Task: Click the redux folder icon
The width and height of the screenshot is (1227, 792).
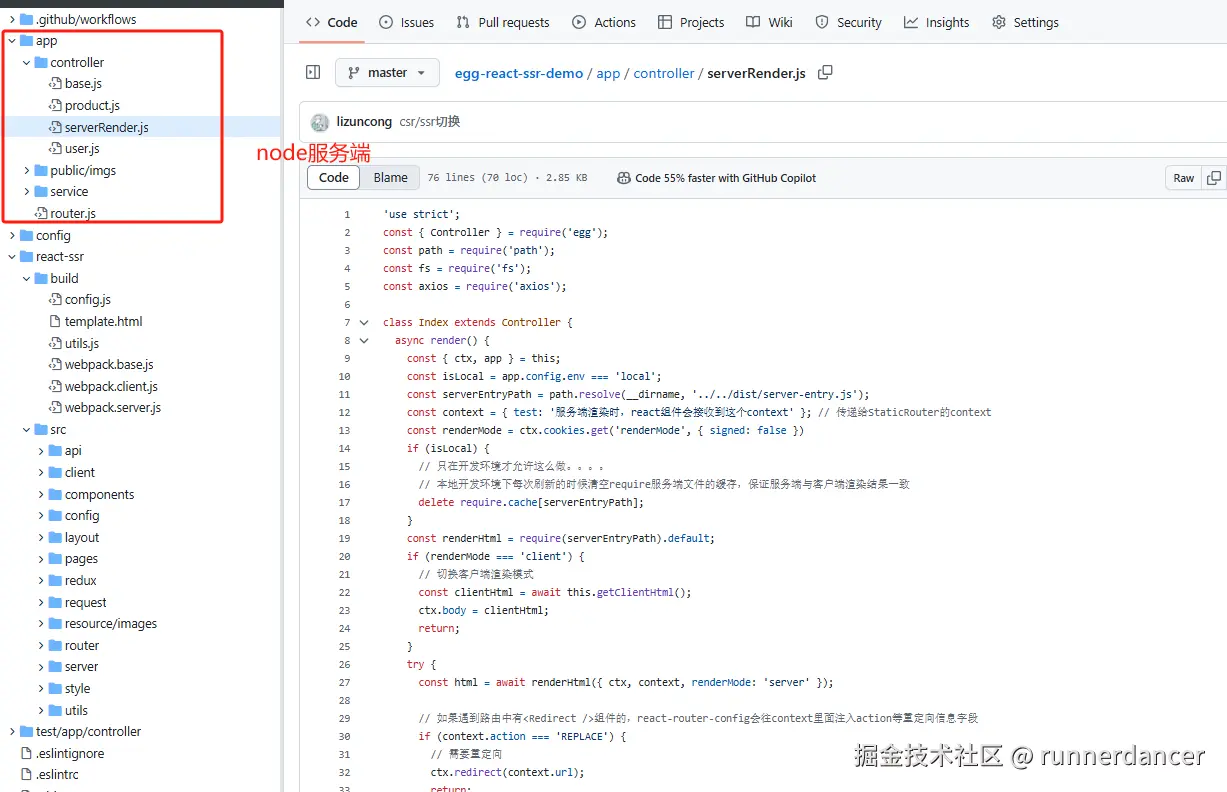Action: [x=55, y=580]
